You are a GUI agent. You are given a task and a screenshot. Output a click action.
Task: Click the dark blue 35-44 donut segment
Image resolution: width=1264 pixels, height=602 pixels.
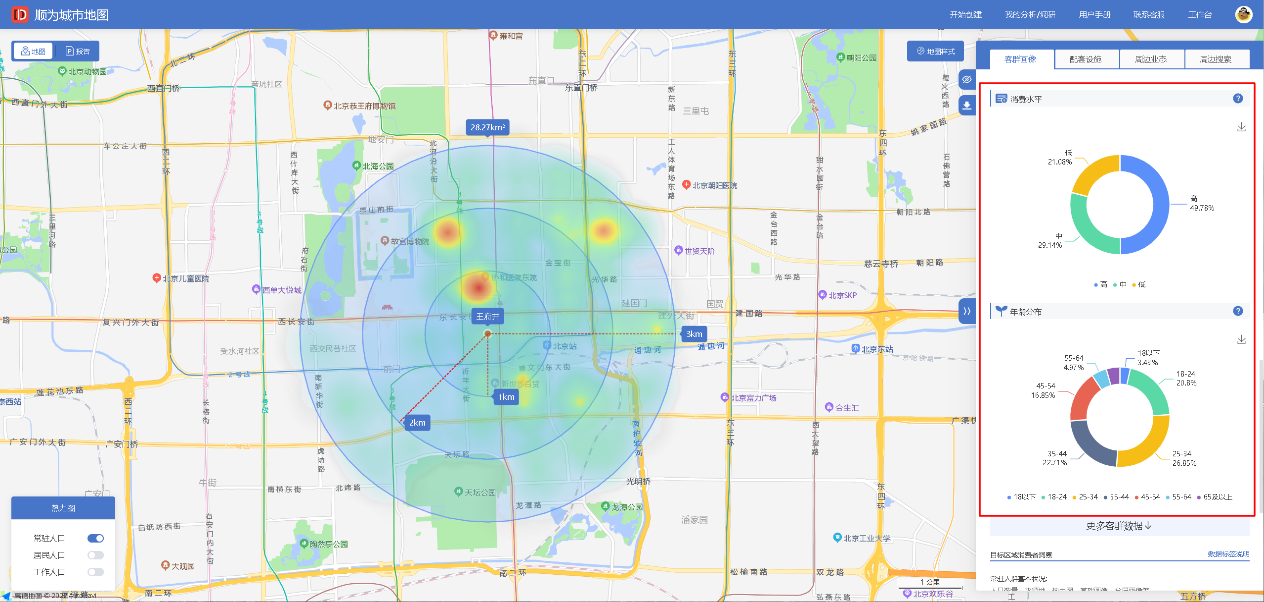point(1091,444)
